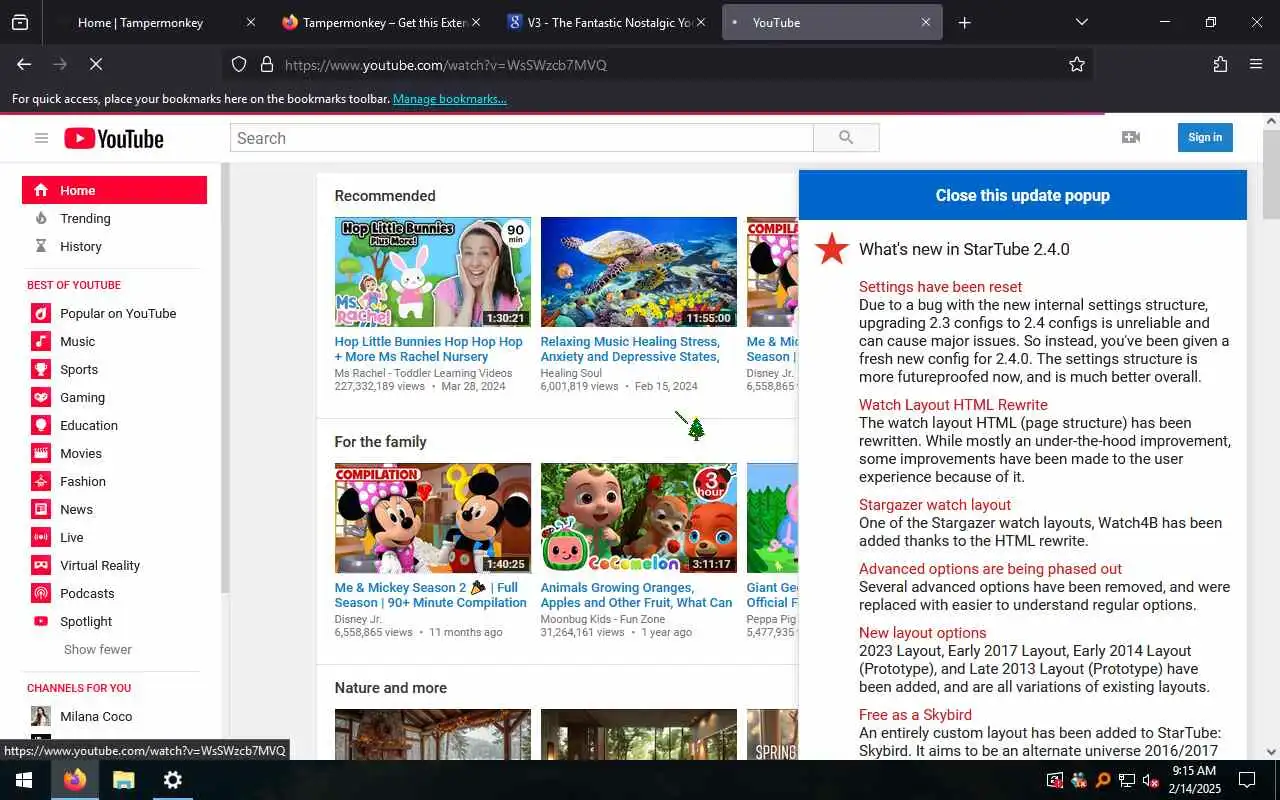
Task: Click the tracking protection shield icon
Action: 239,64
